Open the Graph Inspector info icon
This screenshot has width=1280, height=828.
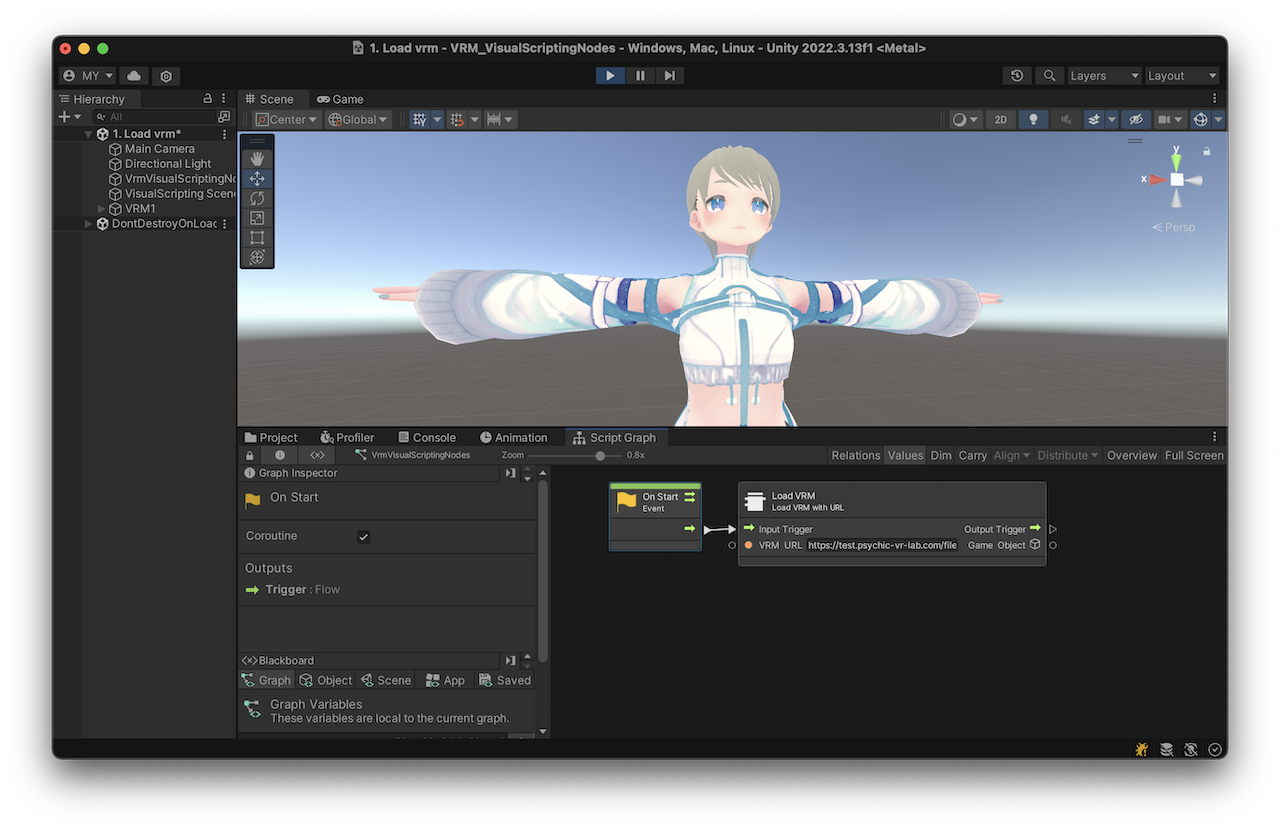point(280,455)
